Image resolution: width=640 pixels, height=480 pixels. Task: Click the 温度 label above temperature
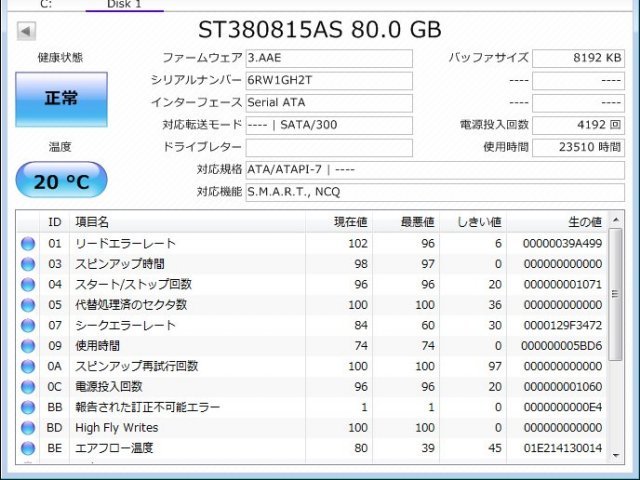60,147
